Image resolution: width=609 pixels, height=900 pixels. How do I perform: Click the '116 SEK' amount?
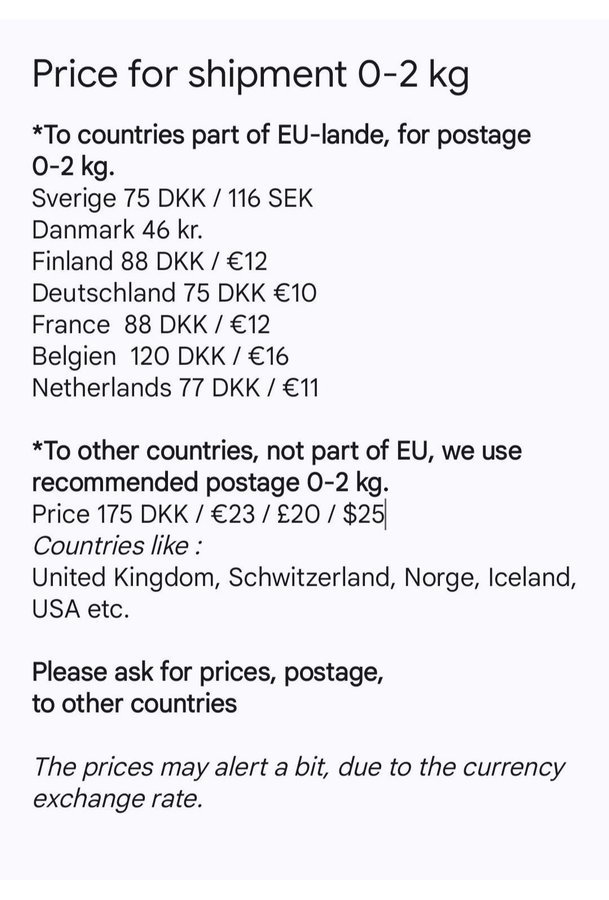270,199
